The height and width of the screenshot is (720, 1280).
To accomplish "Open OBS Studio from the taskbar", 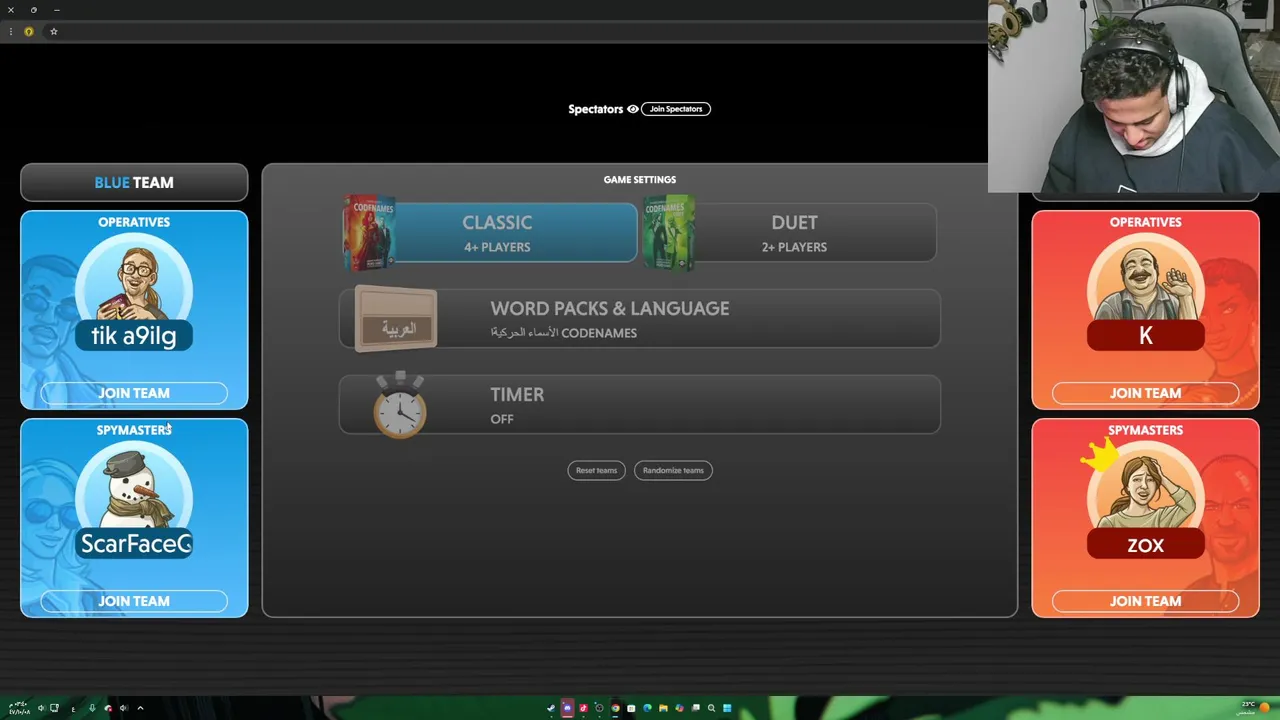I will tap(599, 708).
